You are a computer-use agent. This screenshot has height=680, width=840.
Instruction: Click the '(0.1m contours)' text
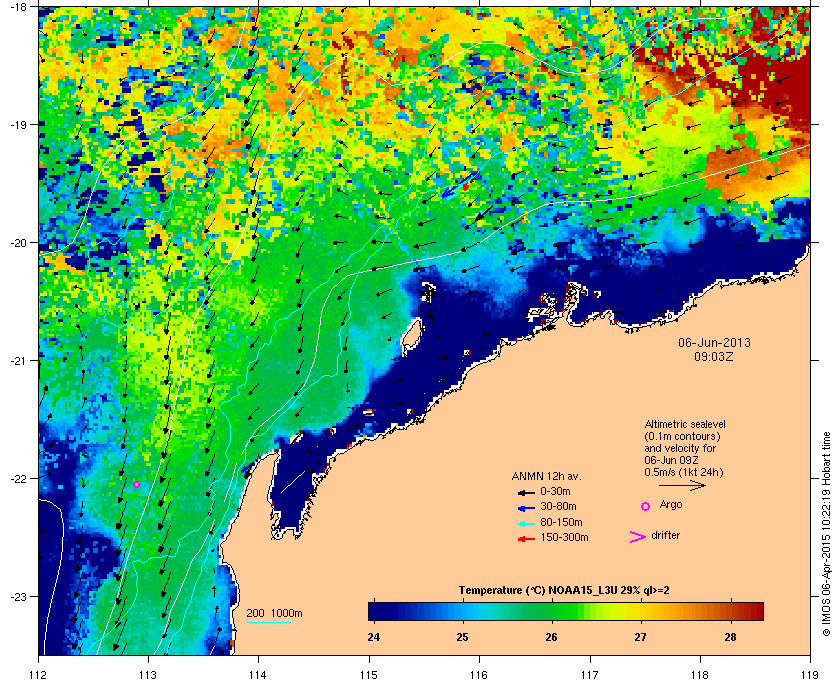pyautogui.click(x=682, y=436)
